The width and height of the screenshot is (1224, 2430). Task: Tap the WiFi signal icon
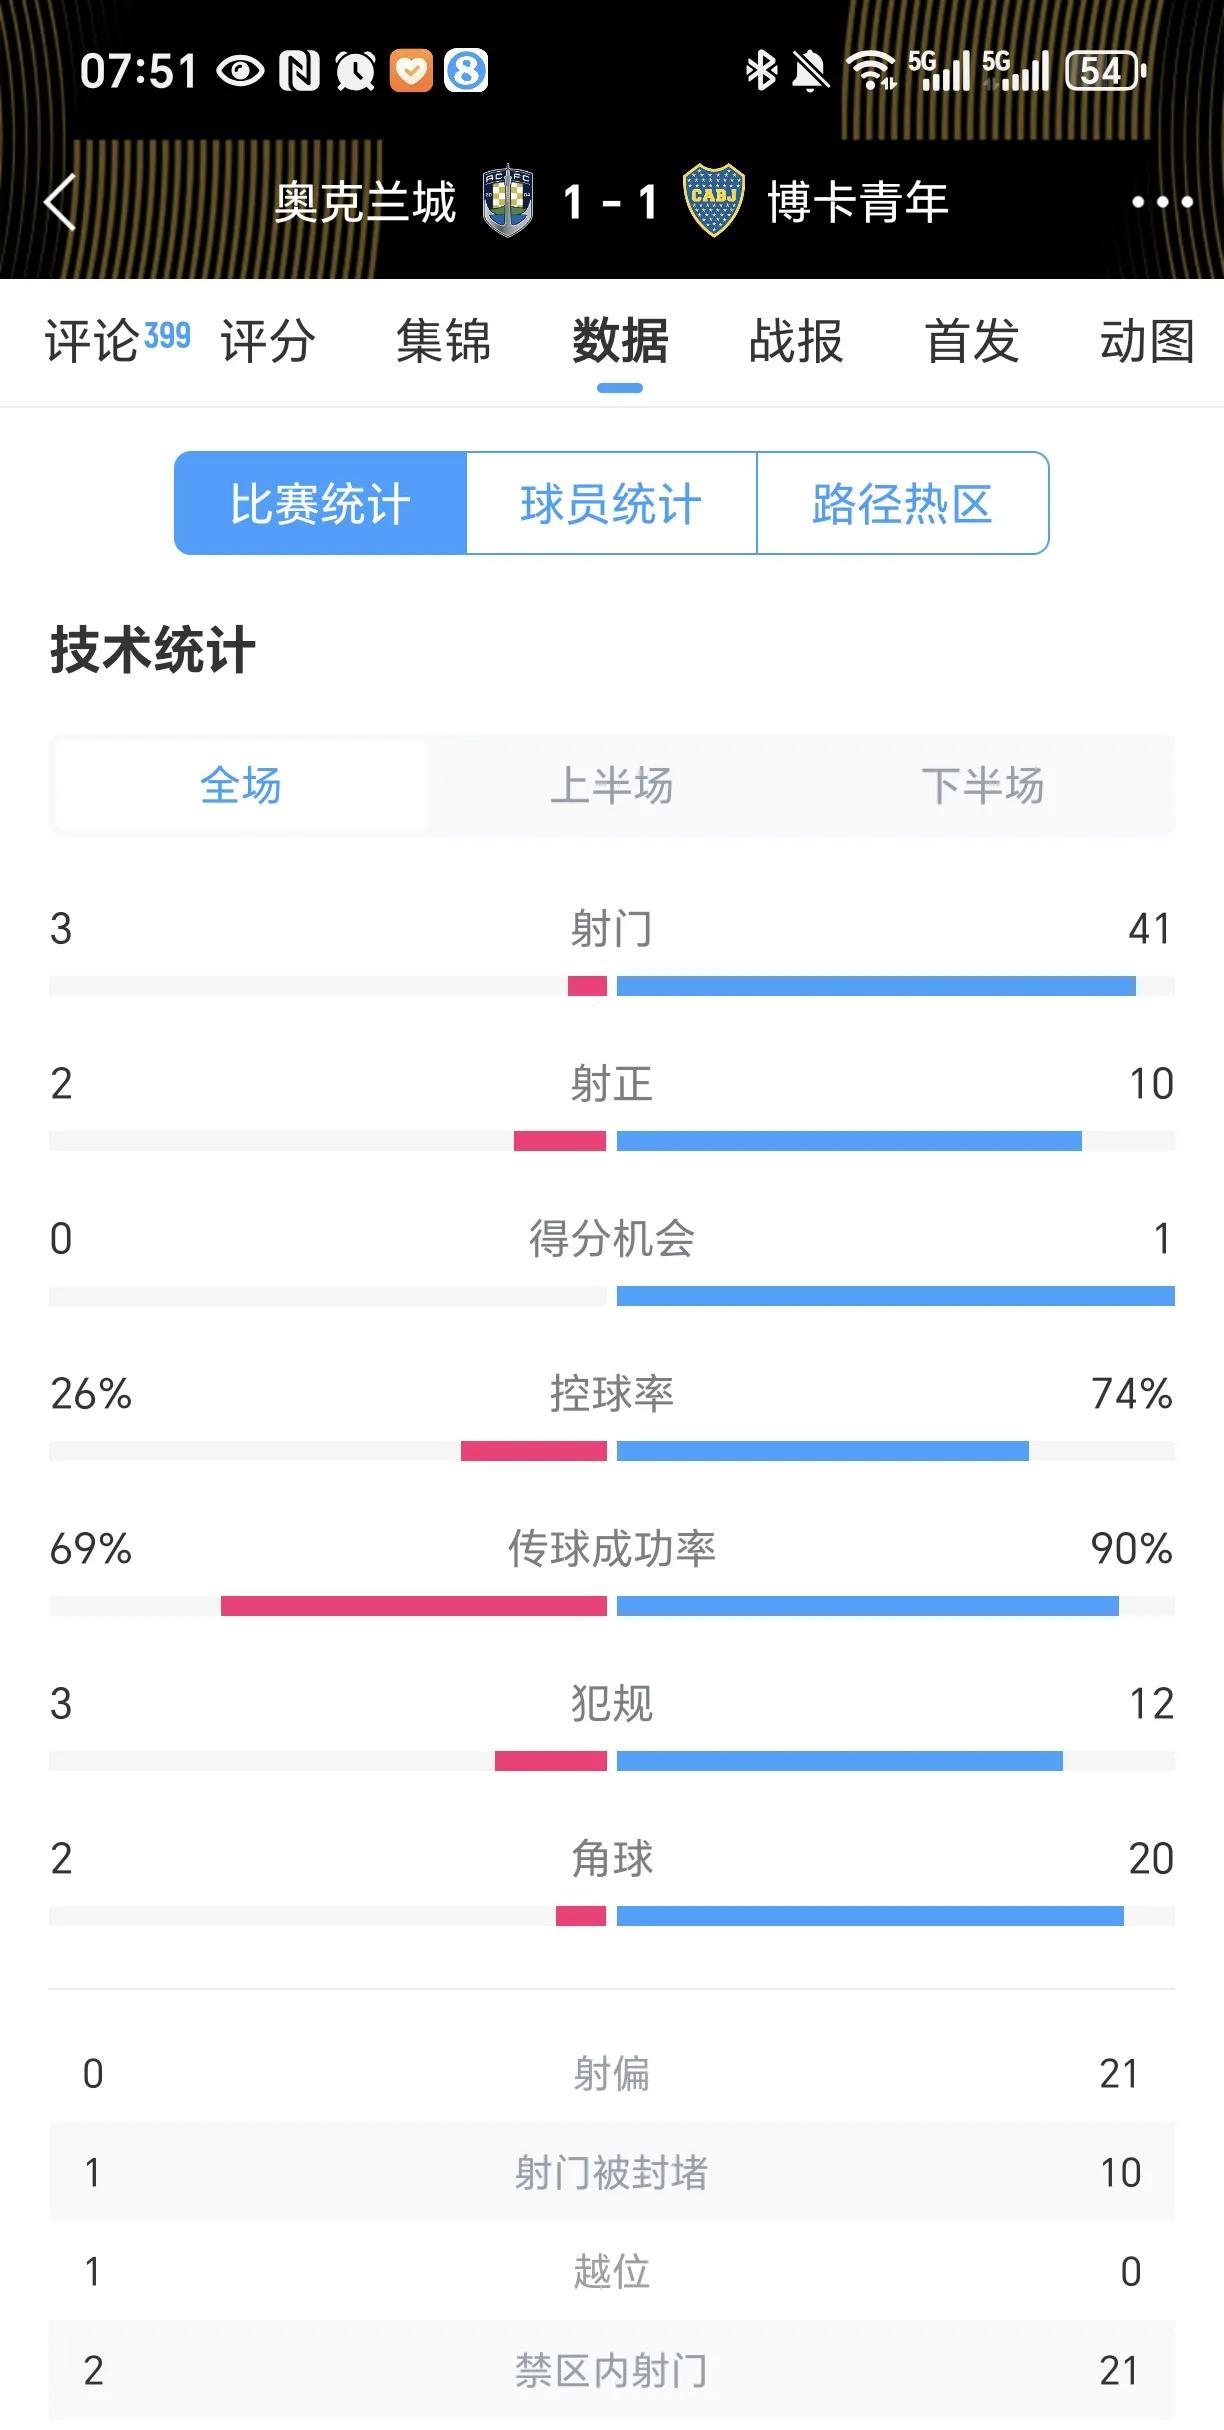point(871,70)
